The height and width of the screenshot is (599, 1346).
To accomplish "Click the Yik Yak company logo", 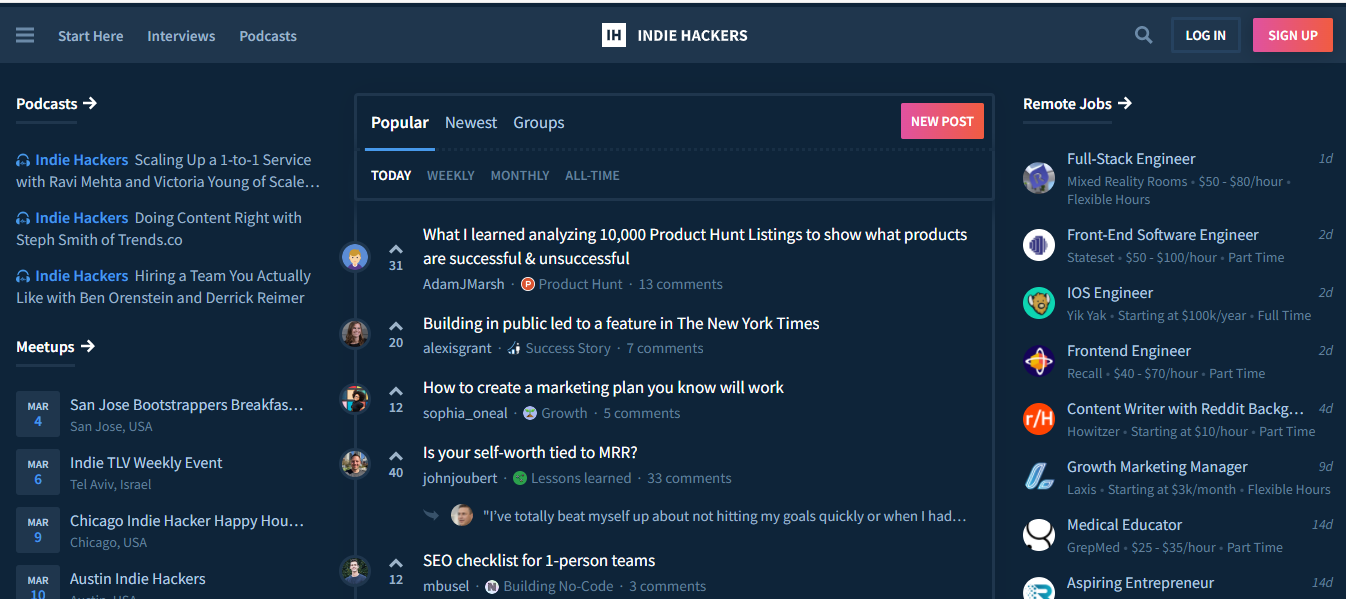I will pos(1039,303).
